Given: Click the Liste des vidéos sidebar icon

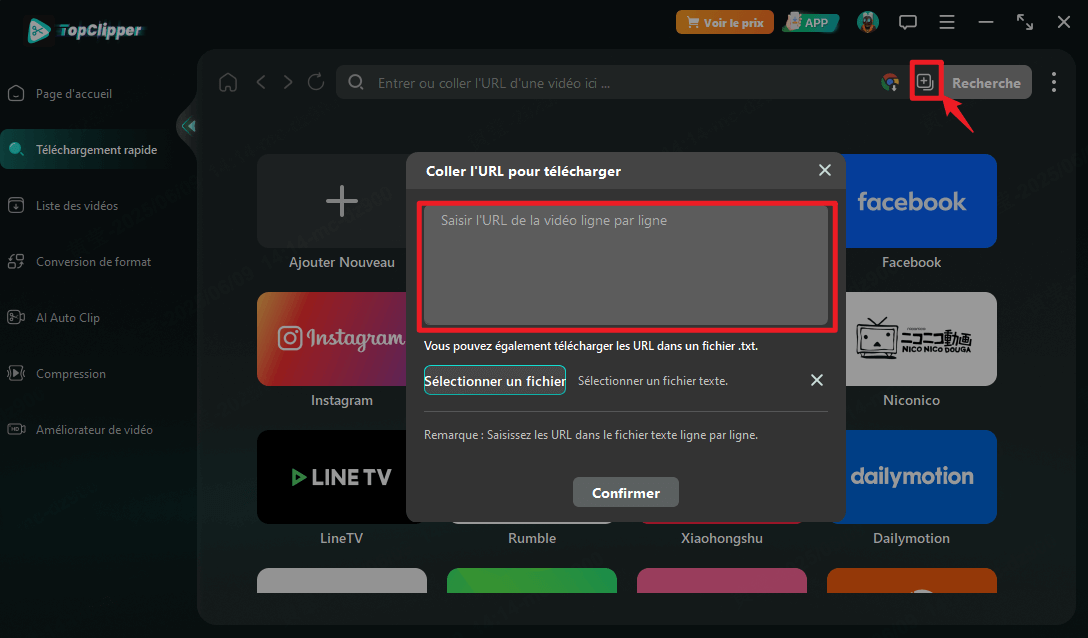Looking at the screenshot, I should click(16, 205).
